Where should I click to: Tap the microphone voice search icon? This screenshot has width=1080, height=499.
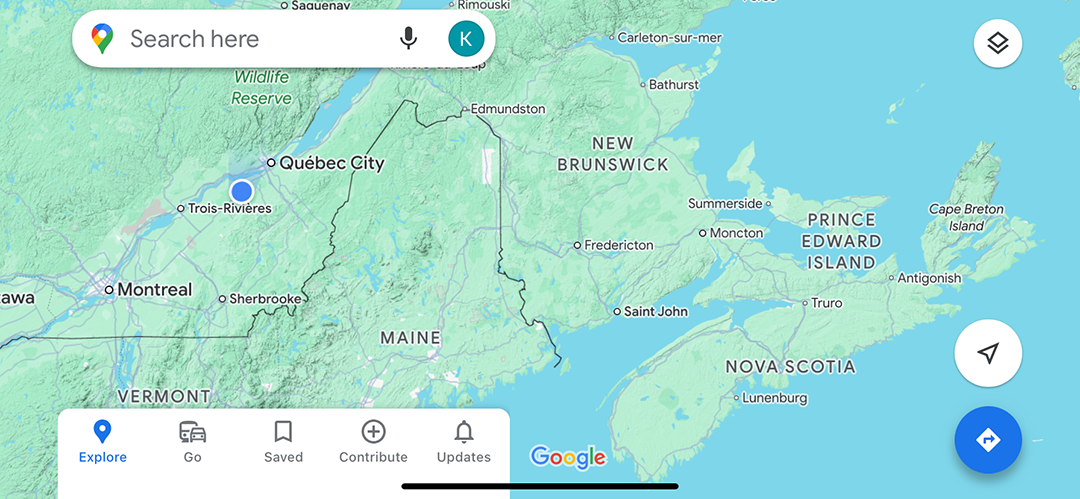click(408, 39)
